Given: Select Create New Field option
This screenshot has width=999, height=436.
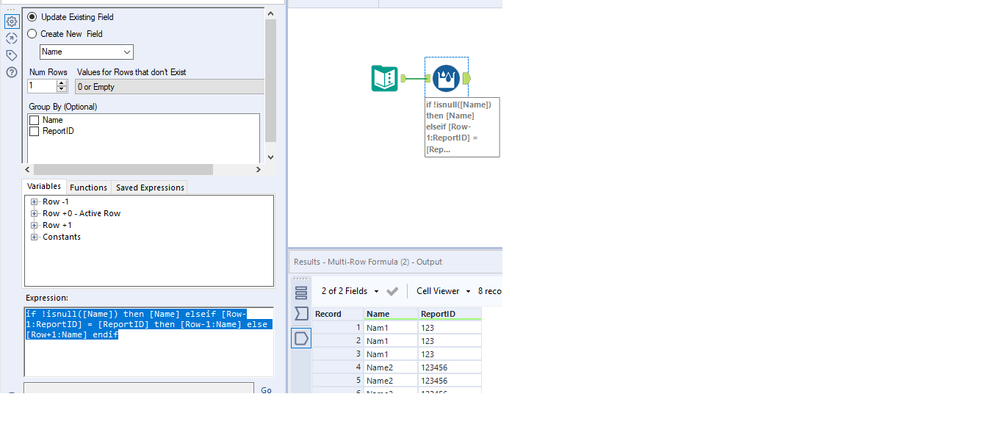Looking at the screenshot, I should 32,34.
